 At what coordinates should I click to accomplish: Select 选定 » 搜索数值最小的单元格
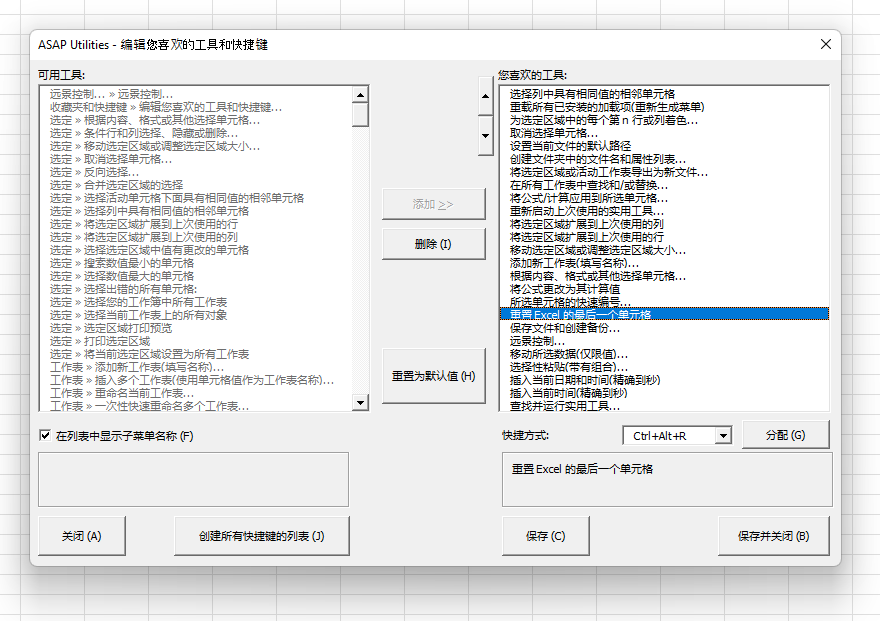[x=122, y=263]
